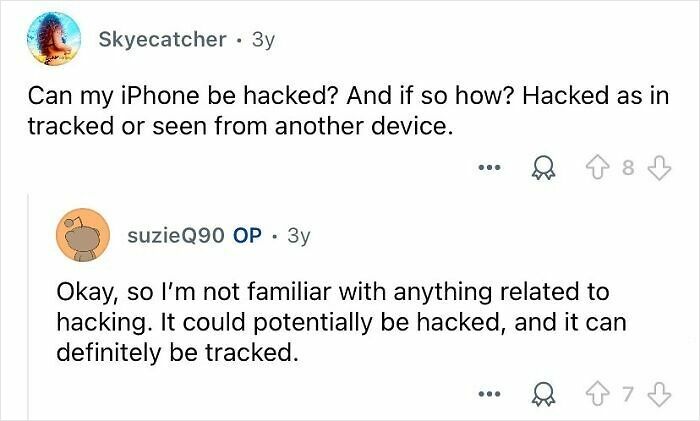Give an award to suzieQ90's reply
The width and height of the screenshot is (700, 421).
(x=543, y=394)
